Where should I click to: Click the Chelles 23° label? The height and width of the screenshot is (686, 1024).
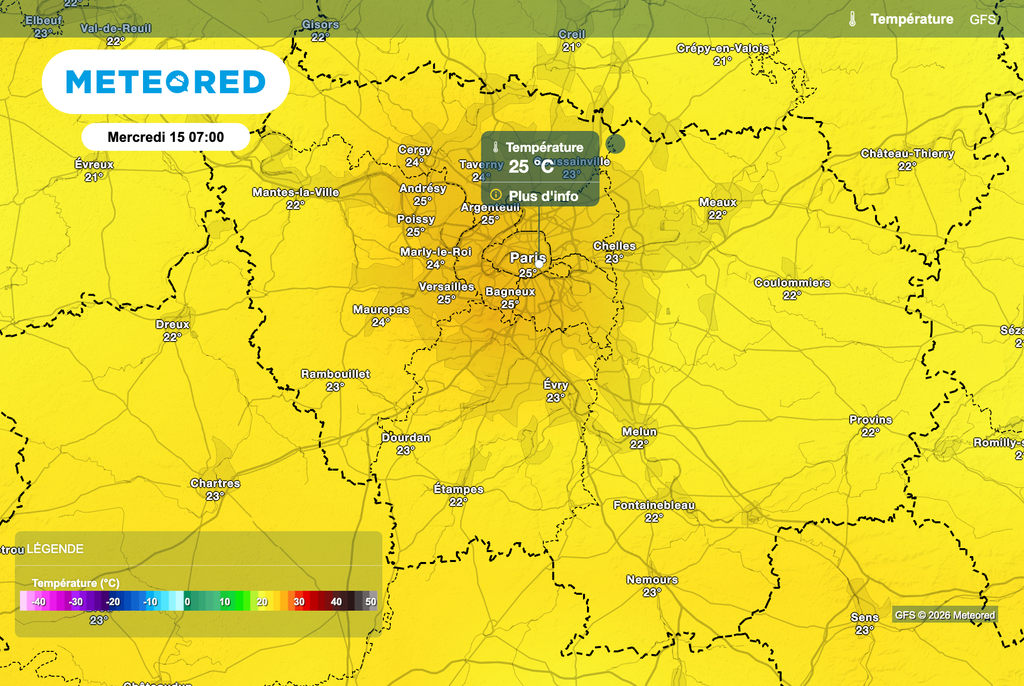(x=614, y=252)
